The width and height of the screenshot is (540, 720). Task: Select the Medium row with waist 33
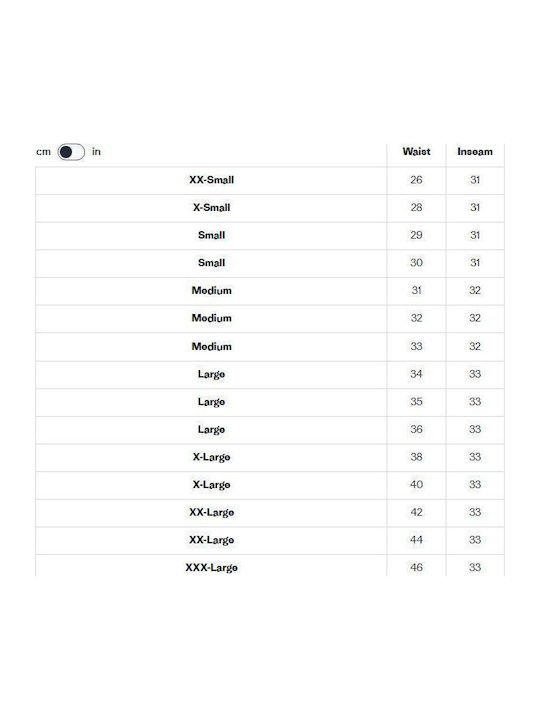point(270,347)
